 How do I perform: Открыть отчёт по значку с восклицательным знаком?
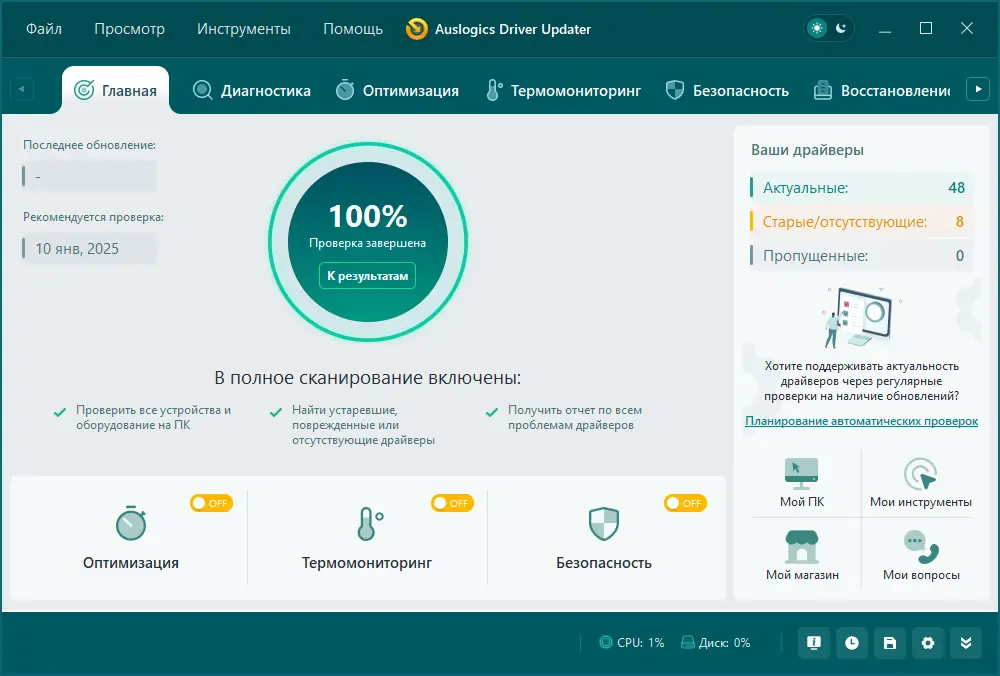[x=814, y=643]
